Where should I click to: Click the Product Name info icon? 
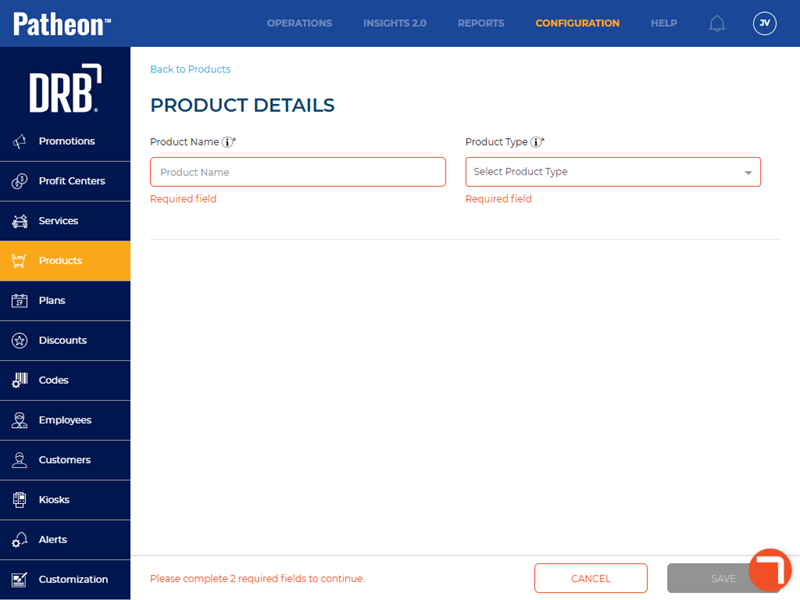point(228,142)
